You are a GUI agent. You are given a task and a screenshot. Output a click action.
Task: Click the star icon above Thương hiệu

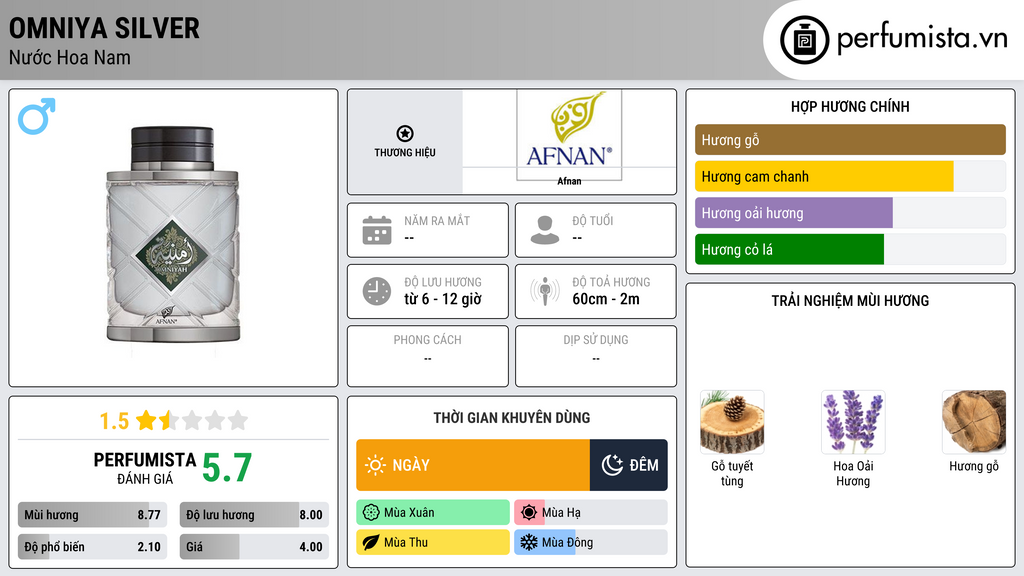point(404,134)
